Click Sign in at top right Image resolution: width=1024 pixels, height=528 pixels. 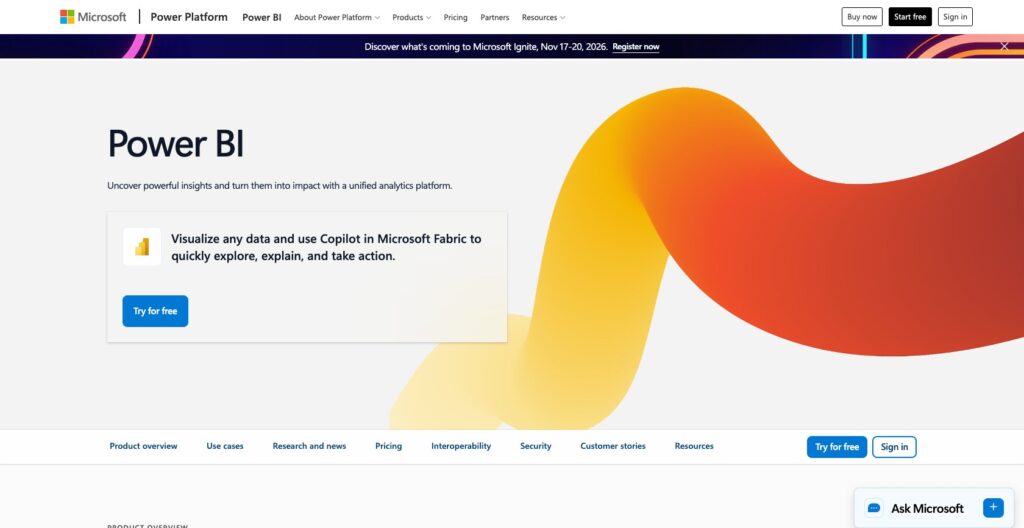[955, 17]
